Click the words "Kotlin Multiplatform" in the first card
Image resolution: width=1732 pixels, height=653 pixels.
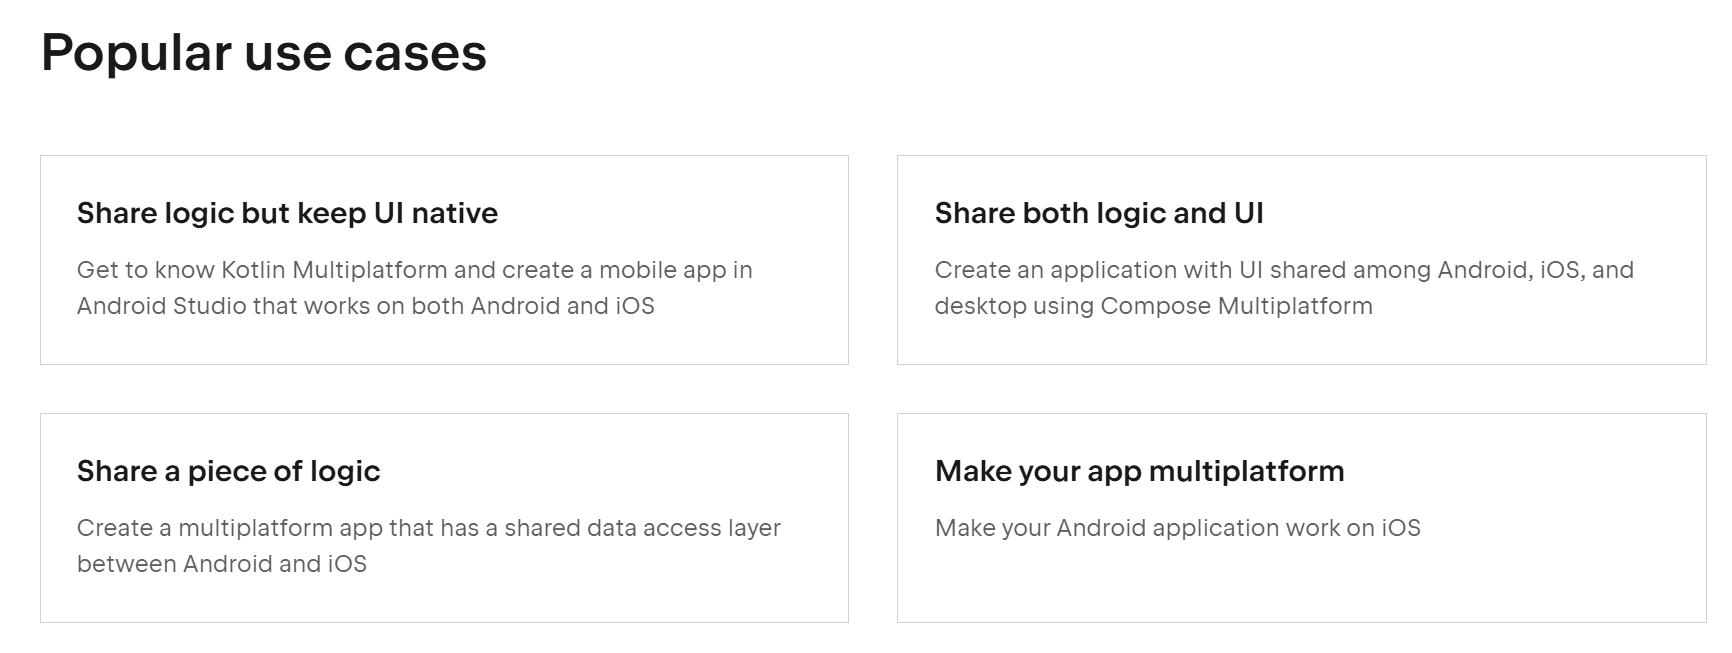click(x=333, y=270)
